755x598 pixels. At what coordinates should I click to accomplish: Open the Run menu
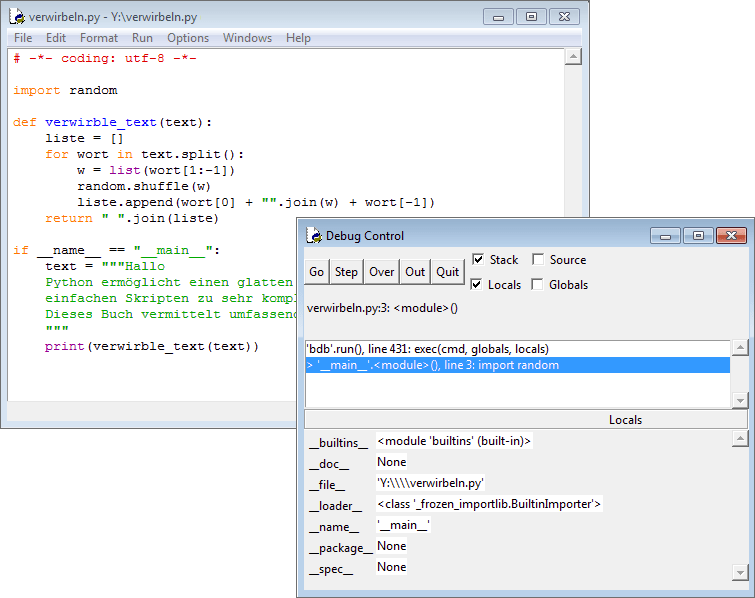[x=142, y=38]
